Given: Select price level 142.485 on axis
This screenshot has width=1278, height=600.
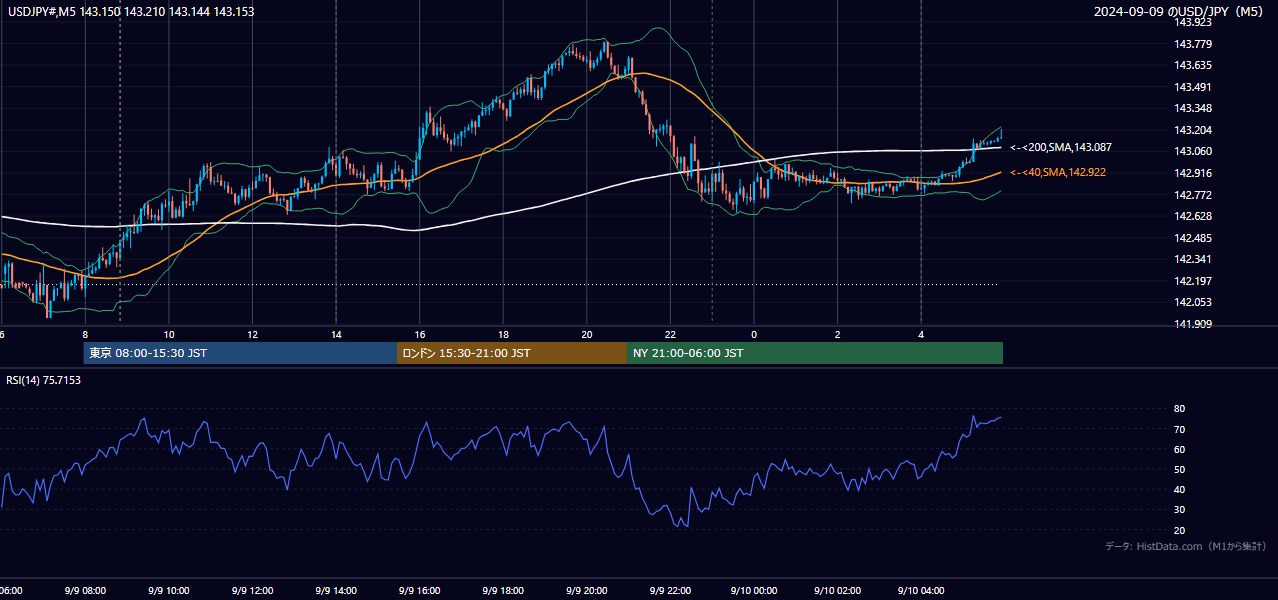Looking at the screenshot, I should pos(1193,238).
